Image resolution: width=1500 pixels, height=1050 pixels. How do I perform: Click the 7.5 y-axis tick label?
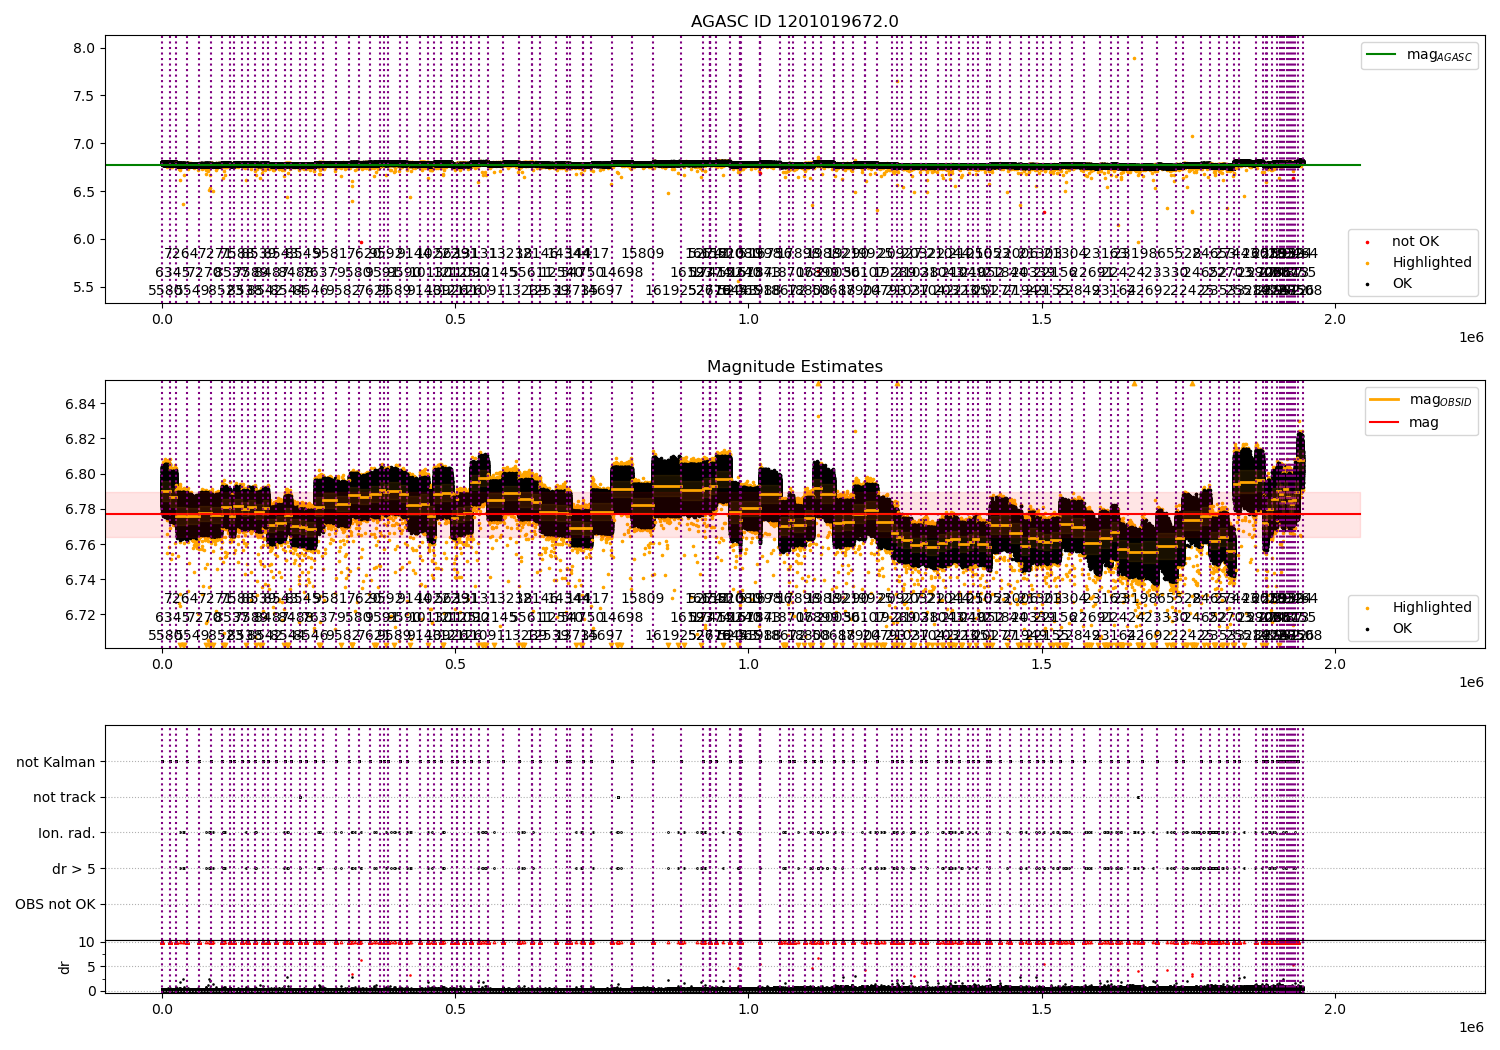(x=85, y=96)
